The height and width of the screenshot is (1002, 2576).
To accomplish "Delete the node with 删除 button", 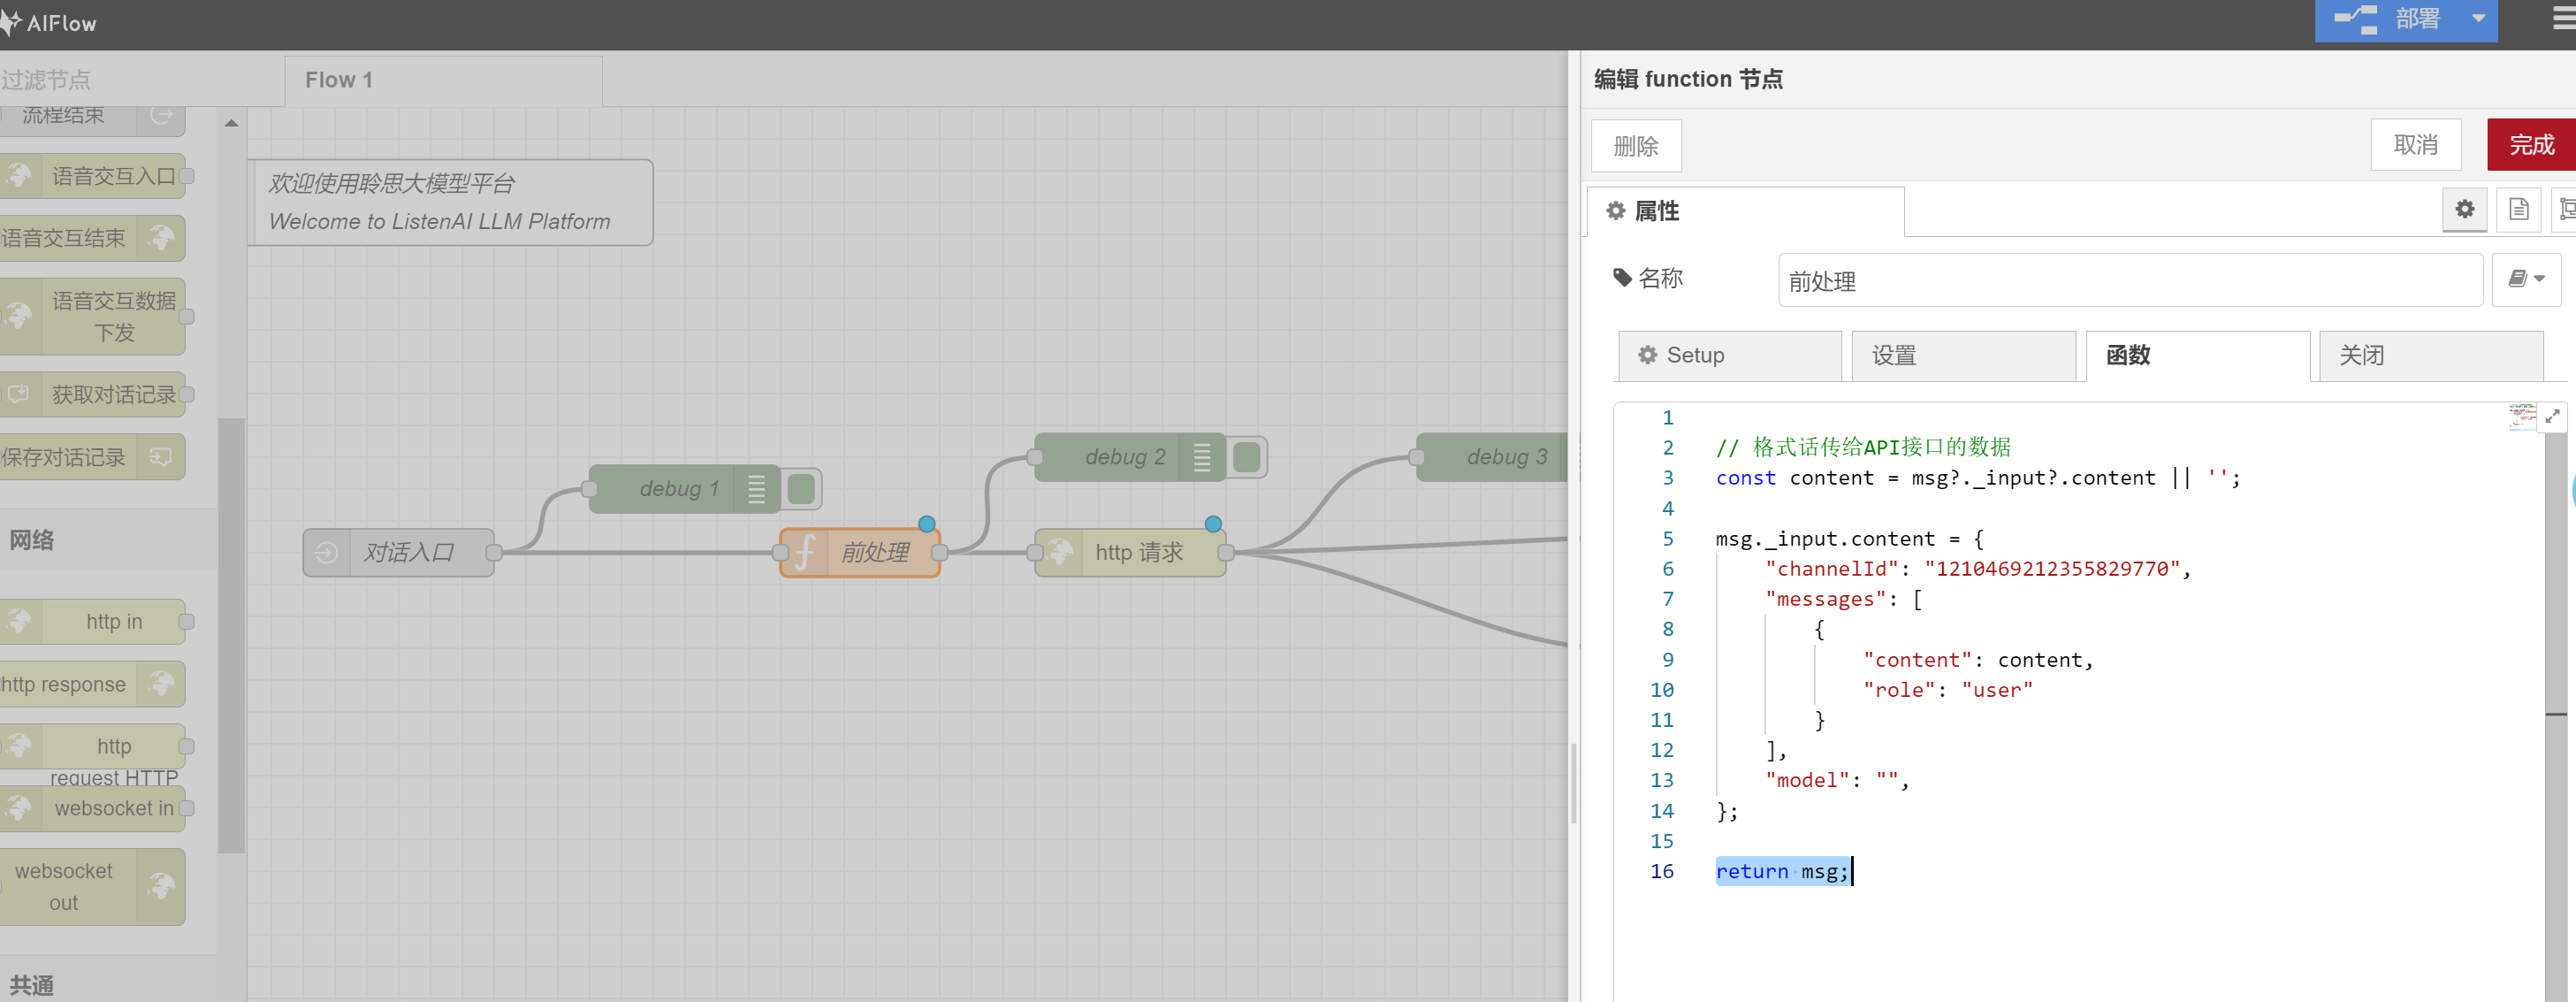I will point(1636,146).
